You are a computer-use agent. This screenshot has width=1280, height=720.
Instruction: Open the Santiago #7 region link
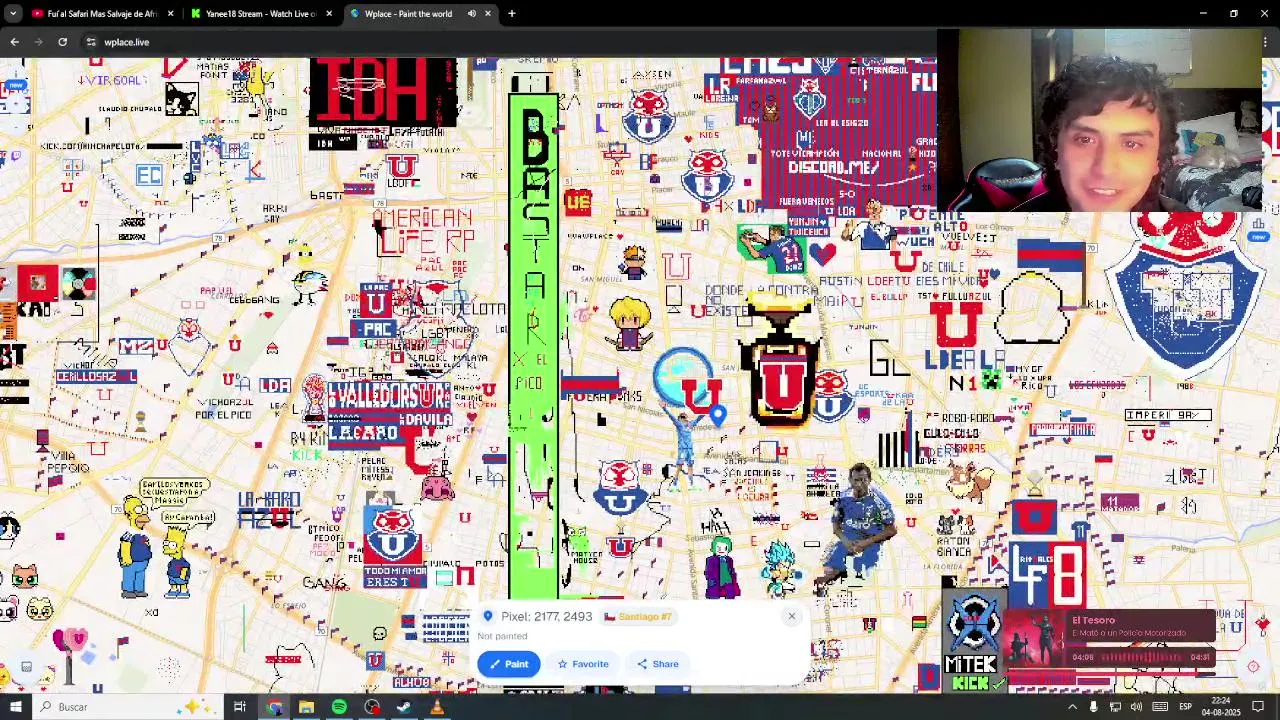pos(638,617)
